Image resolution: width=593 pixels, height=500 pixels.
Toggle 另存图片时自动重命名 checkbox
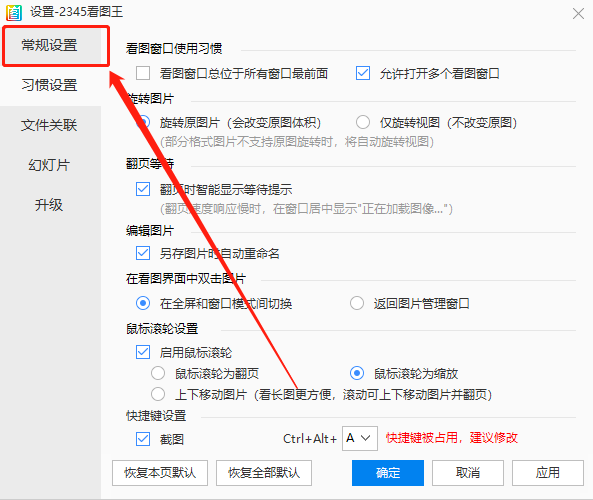pyautogui.click(x=143, y=253)
